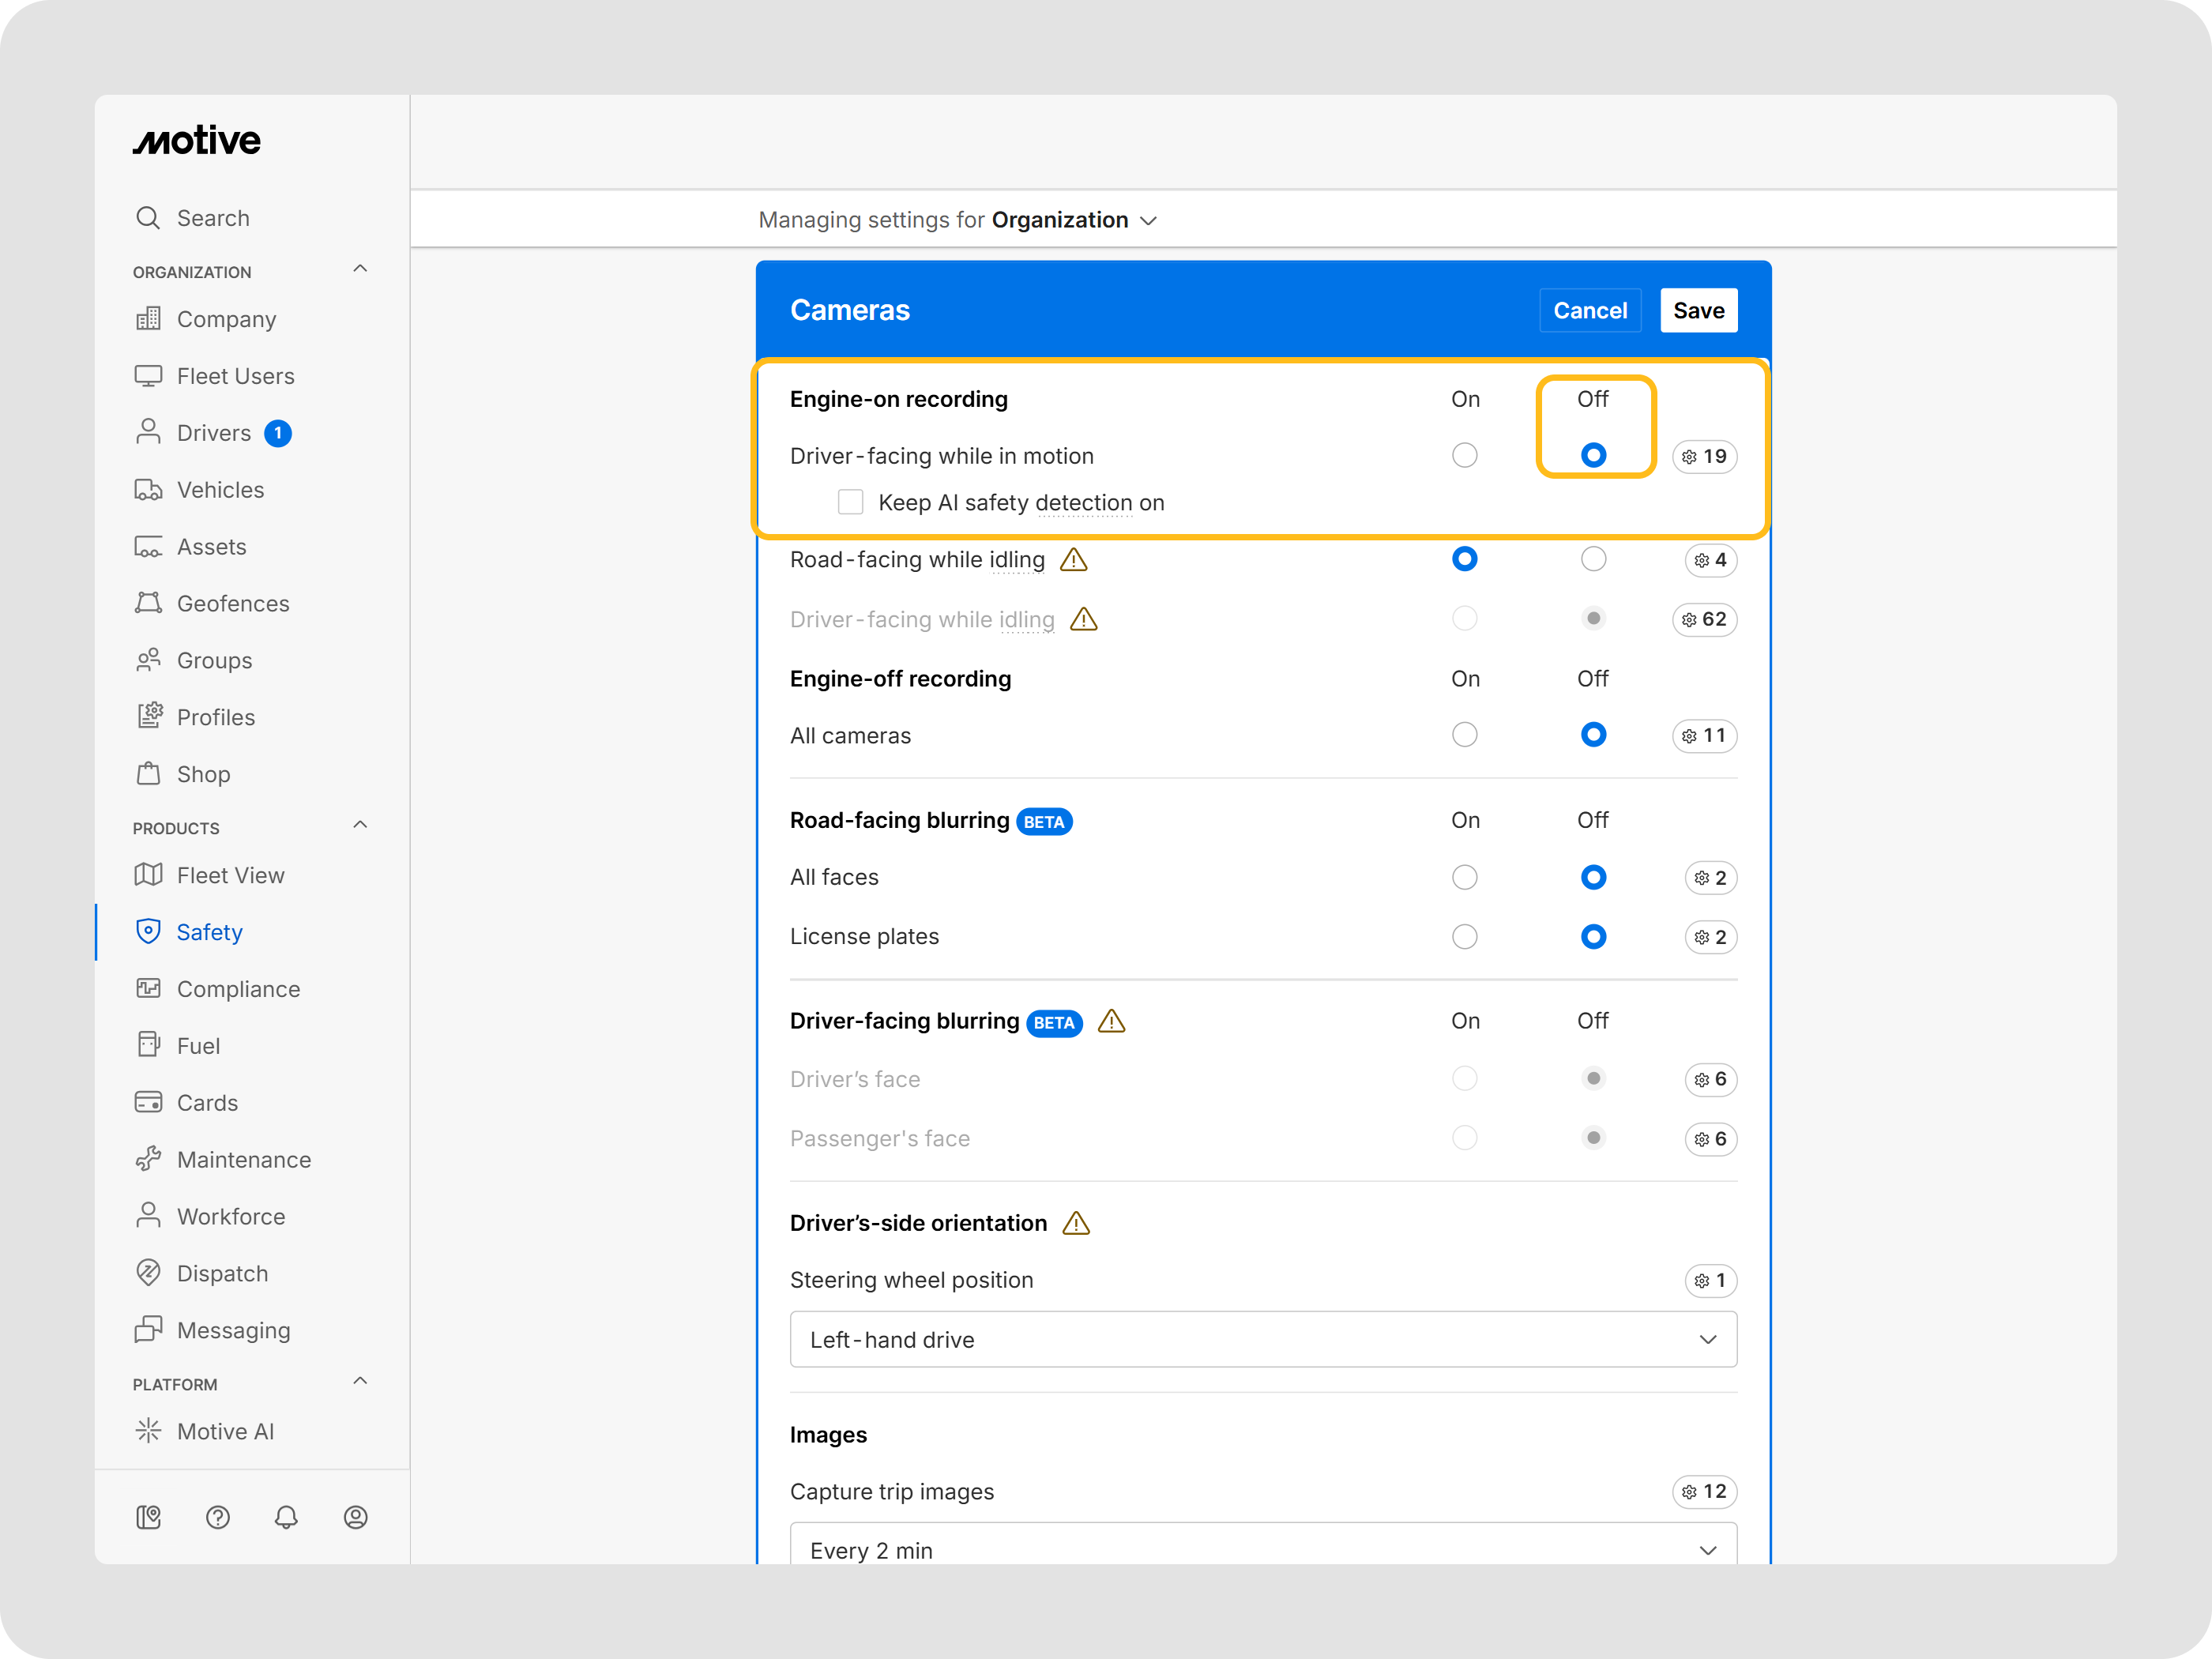Click warning icon beside Driver-facing while idling
2212x1659 pixels.
click(1083, 619)
